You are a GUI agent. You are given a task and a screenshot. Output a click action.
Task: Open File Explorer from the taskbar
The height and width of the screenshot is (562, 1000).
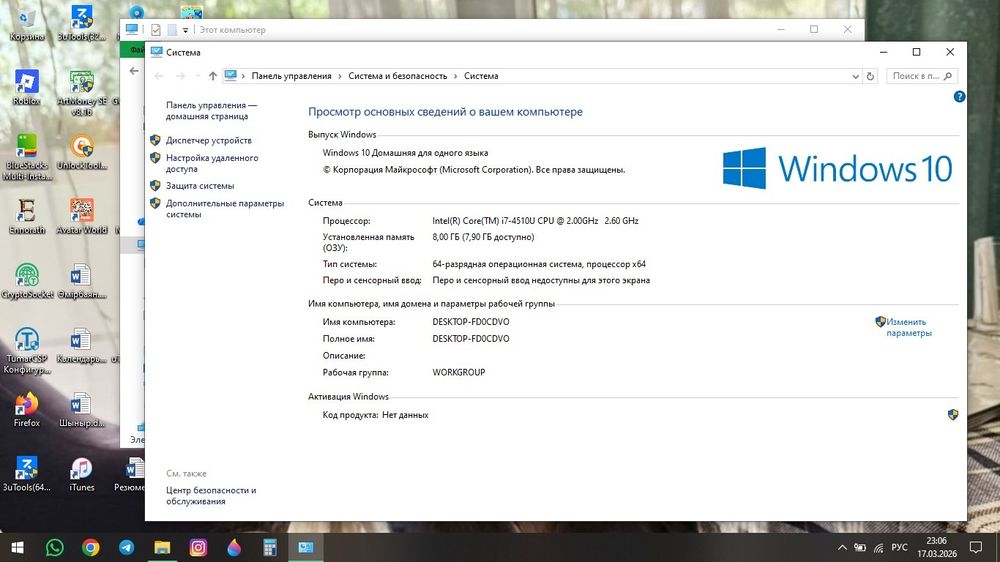coord(162,547)
